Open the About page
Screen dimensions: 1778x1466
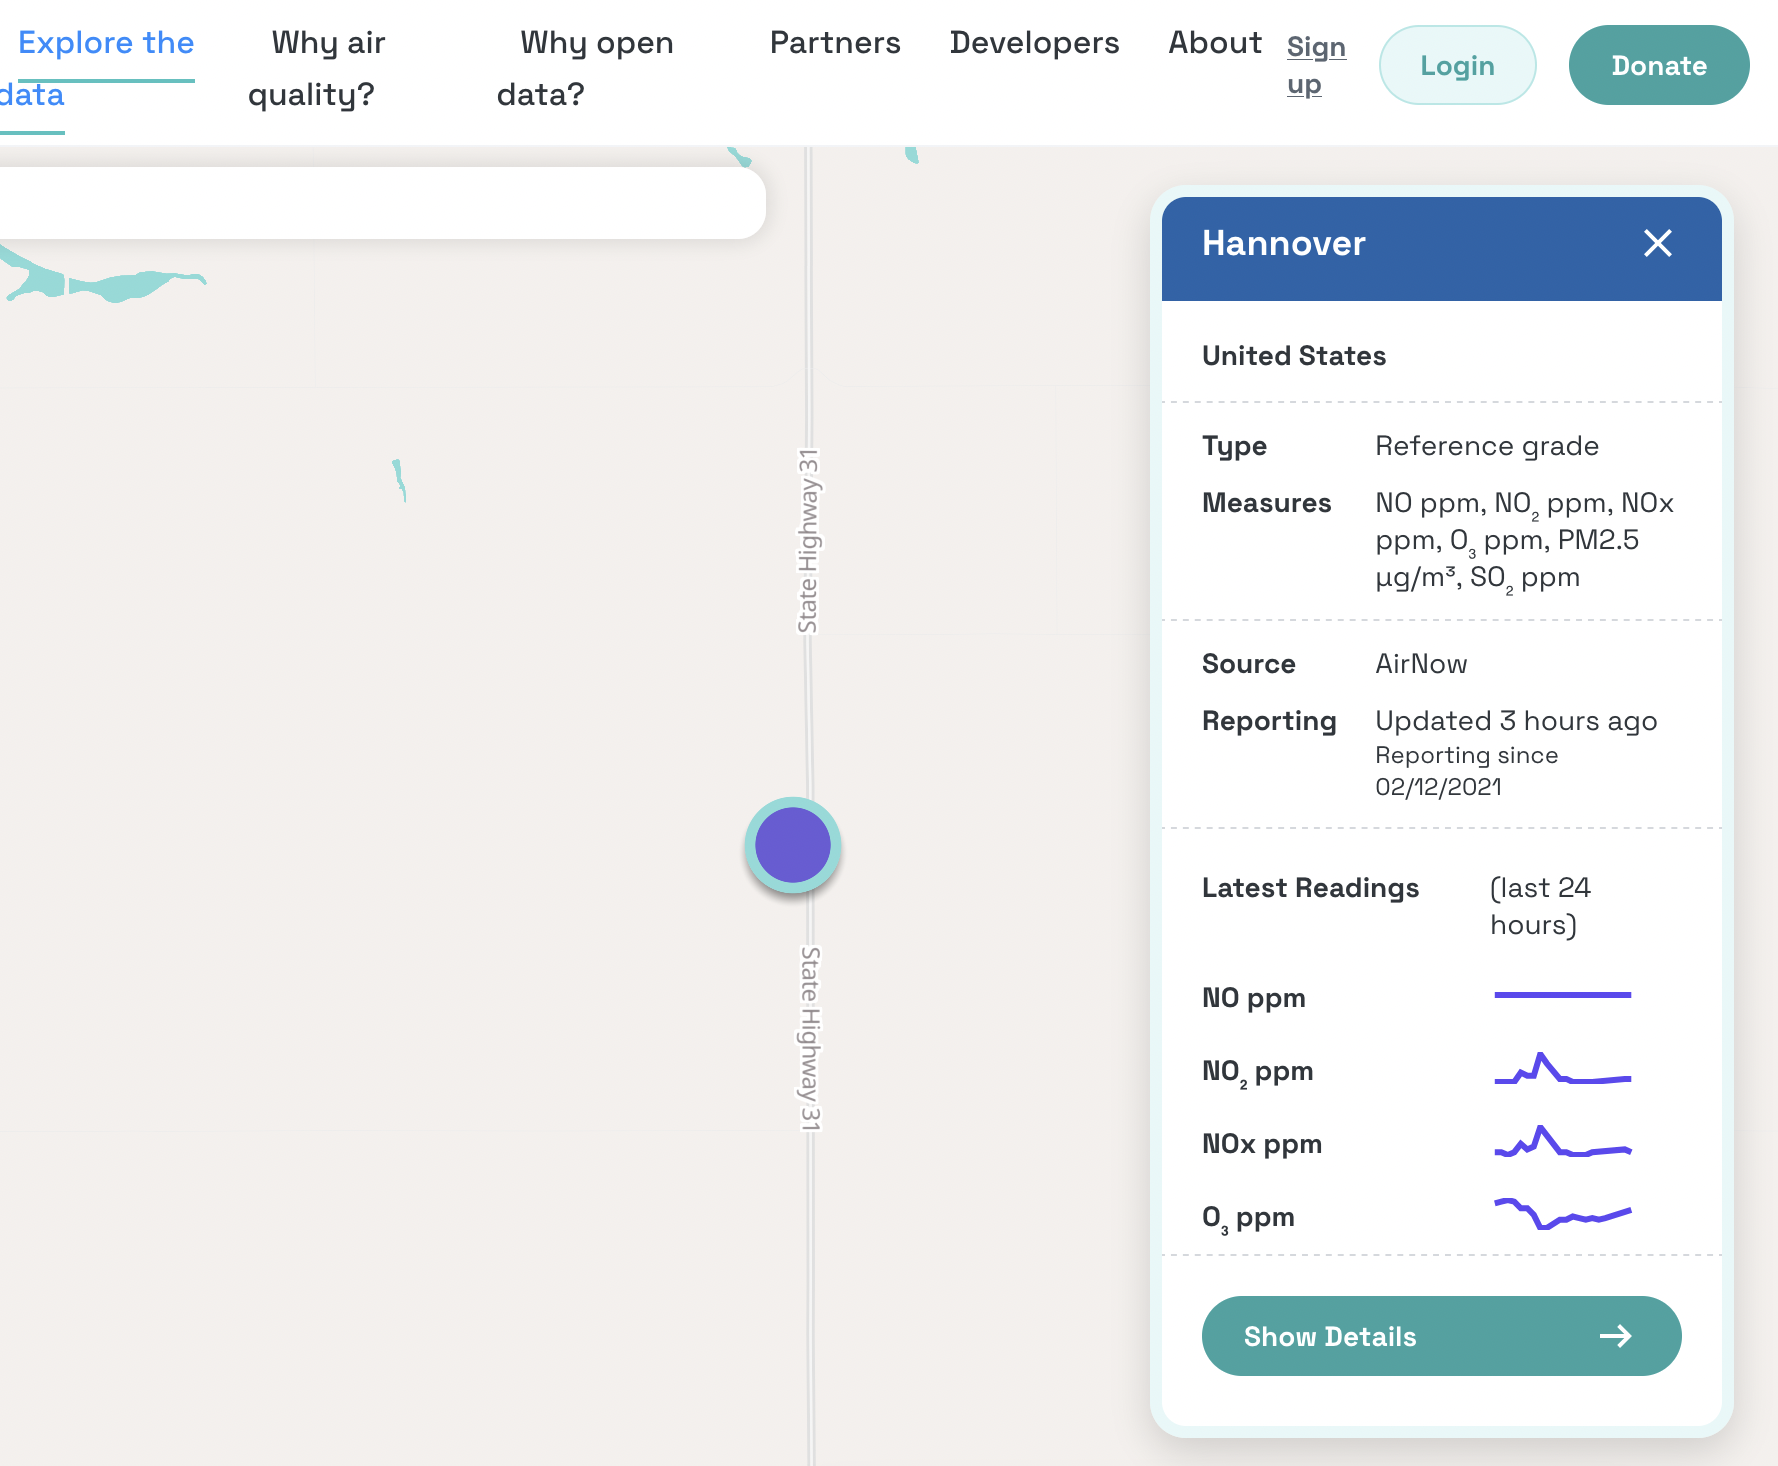(x=1215, y=43)
